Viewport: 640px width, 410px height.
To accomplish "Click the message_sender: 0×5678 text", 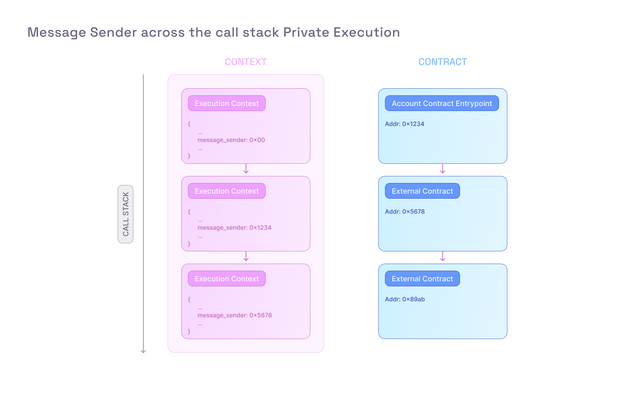I will [x=235, y=315].
